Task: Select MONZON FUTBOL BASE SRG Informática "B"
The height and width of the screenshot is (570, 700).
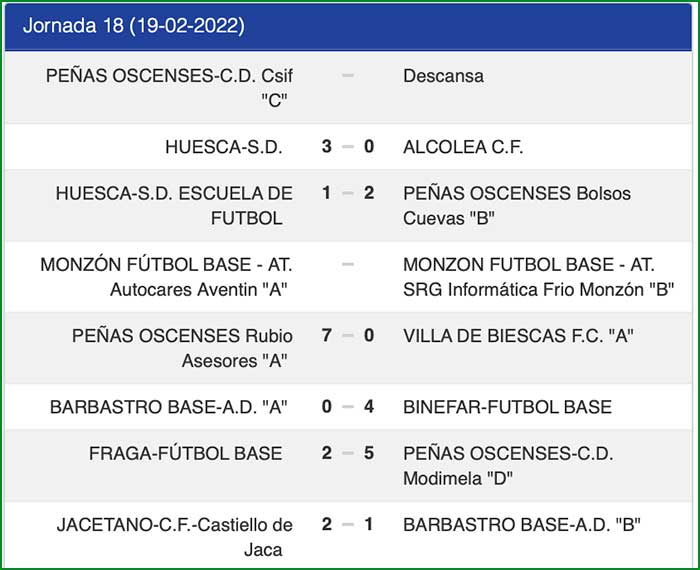Action: [x=537, y=277]
